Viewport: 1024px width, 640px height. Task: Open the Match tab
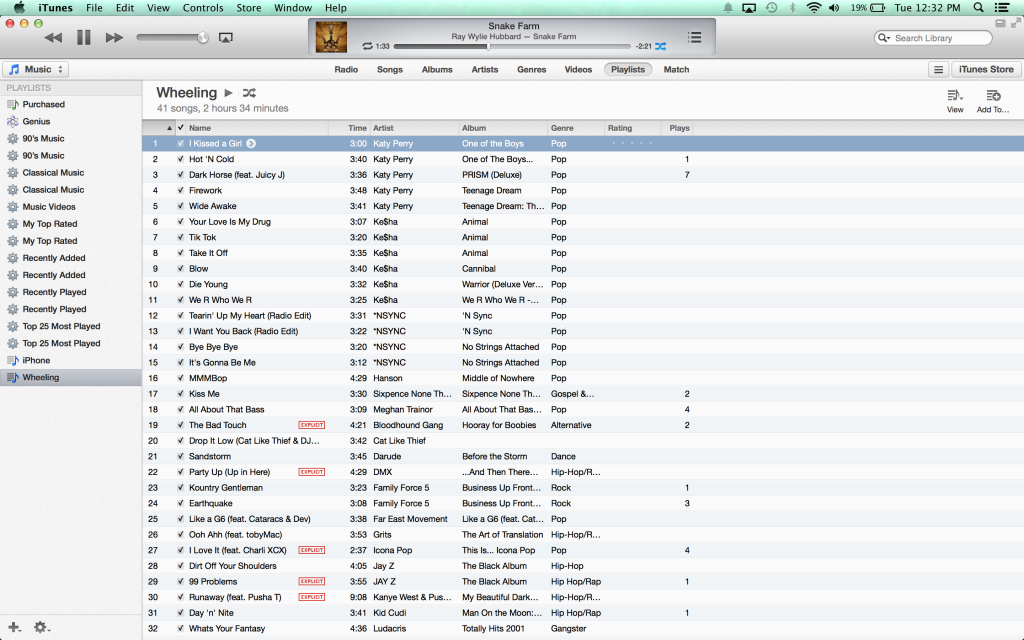coord(676,69)
